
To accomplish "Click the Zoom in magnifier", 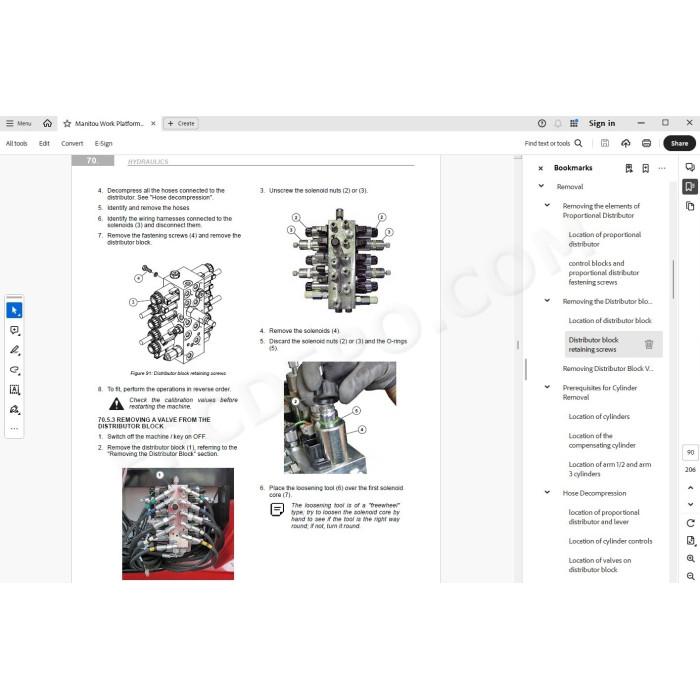I will 690,558.
